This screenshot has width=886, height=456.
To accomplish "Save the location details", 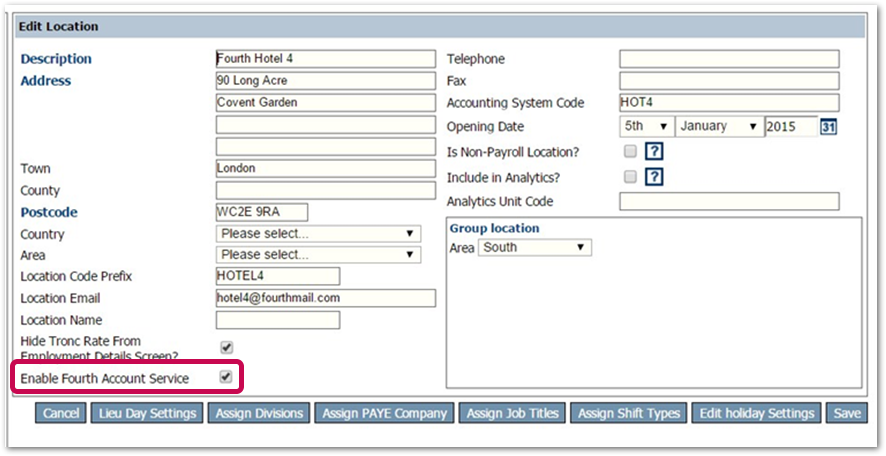I will click(x=846, y=413).
